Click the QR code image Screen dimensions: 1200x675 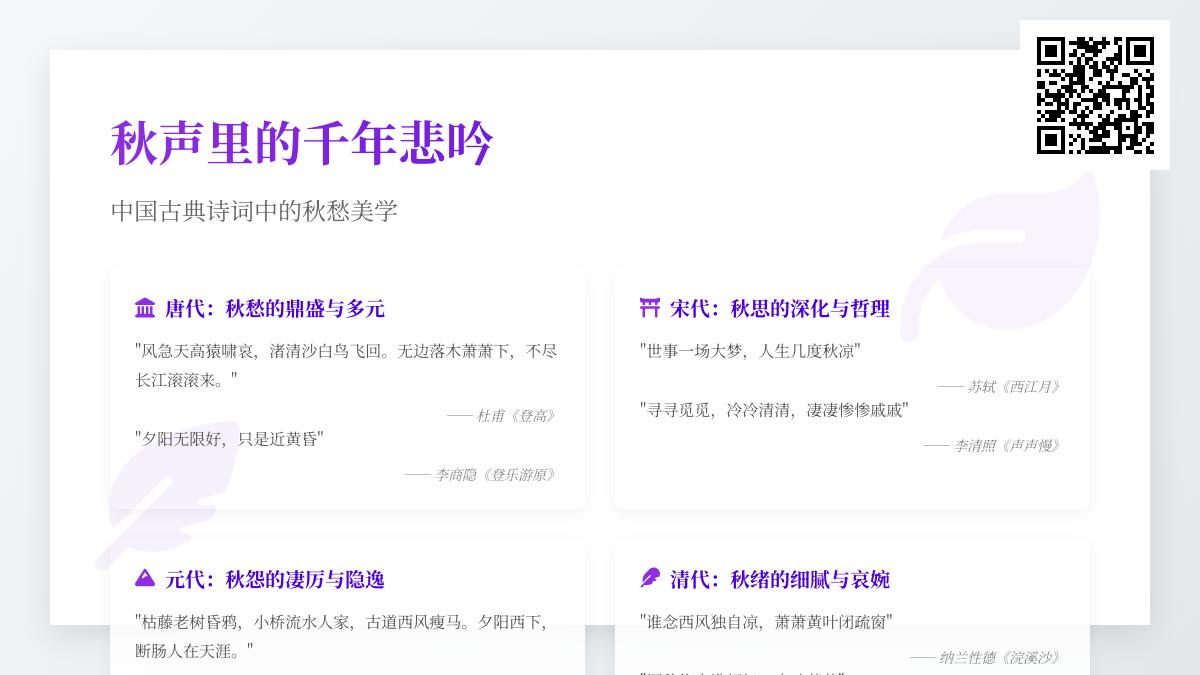1095,95
